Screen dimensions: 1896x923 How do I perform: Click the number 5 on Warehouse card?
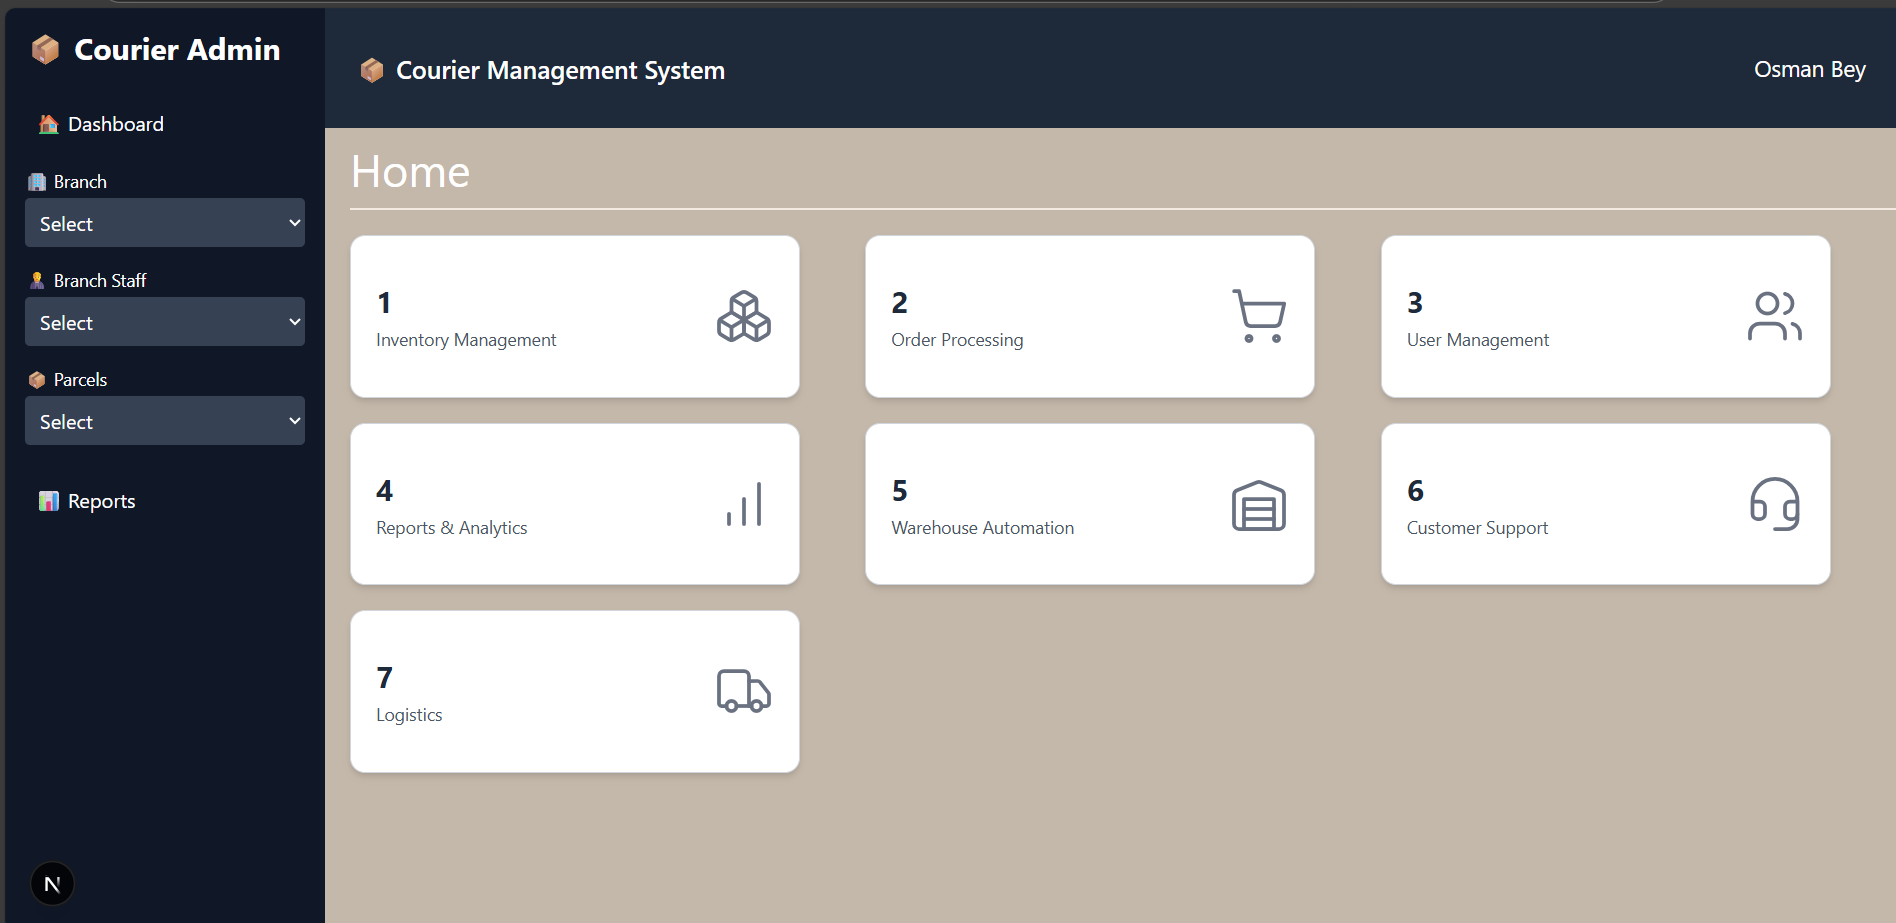pyautogui.click(x=899, y=491)
